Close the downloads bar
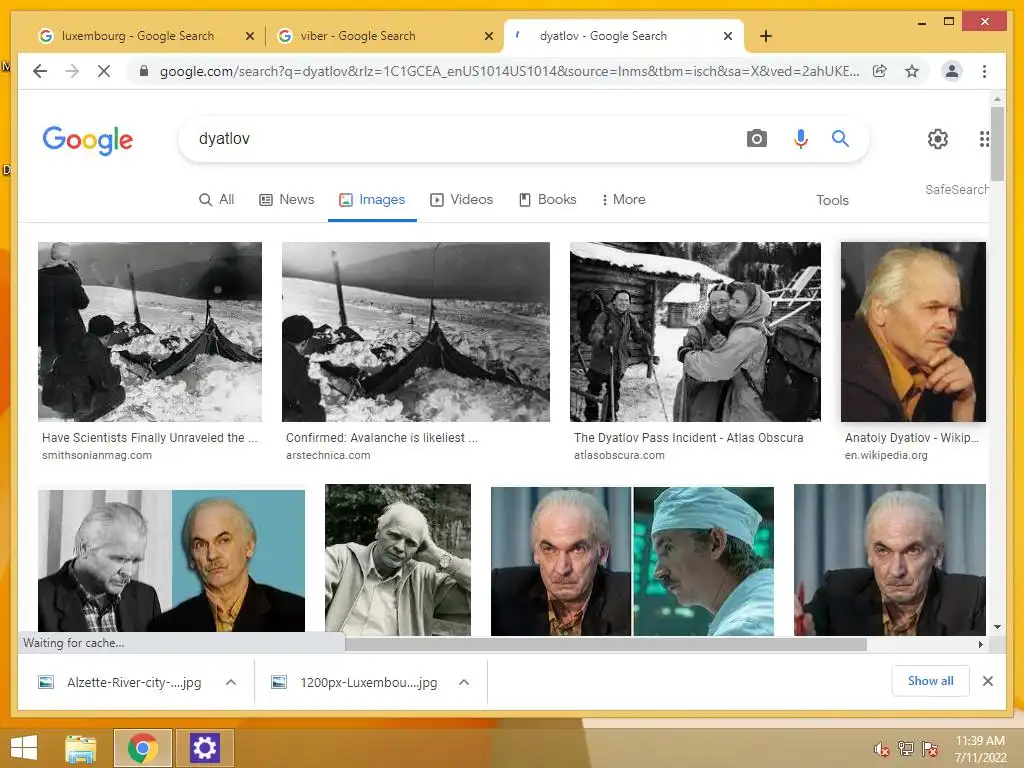This screenshot has height=768, width=1024. tap(988, 681)
